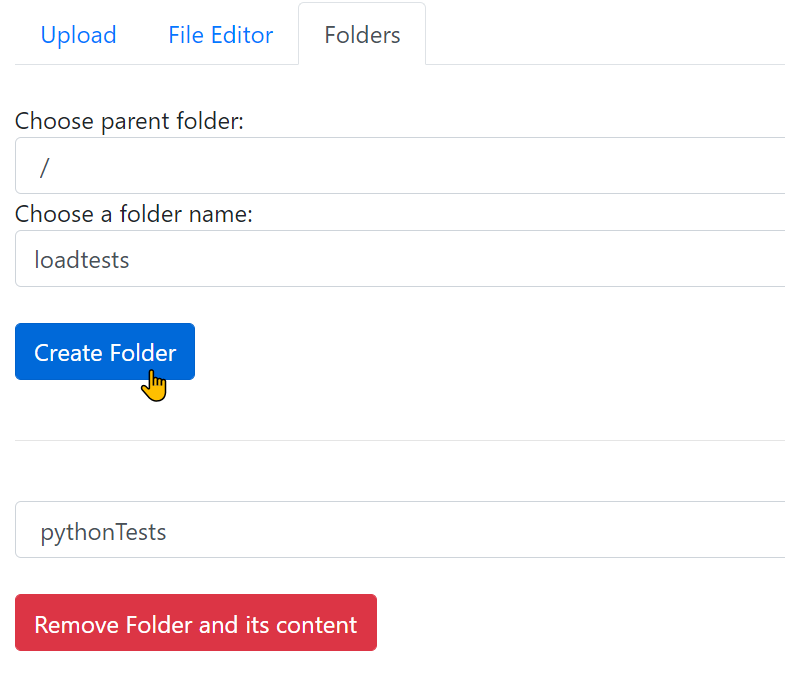785x698 pixels.
Task: Click the 'pythonTests' text in the selector
Action: tap(103, 532)
